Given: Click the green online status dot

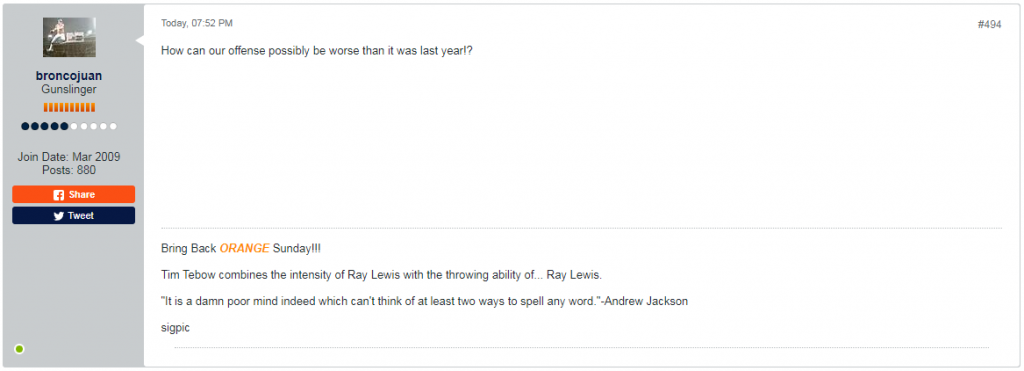Looking at the screenshot, I should pyautogui.click(x=20, y=349).
